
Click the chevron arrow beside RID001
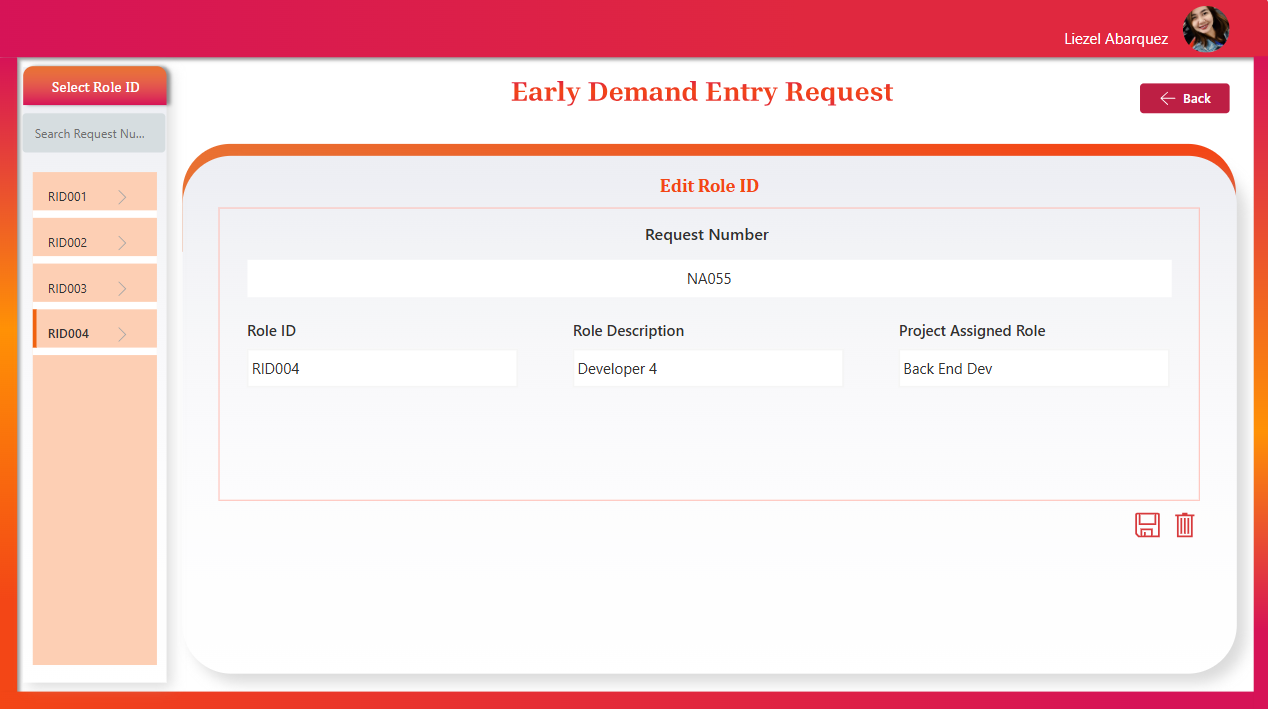pyautogui.click(x=122, y=197)
